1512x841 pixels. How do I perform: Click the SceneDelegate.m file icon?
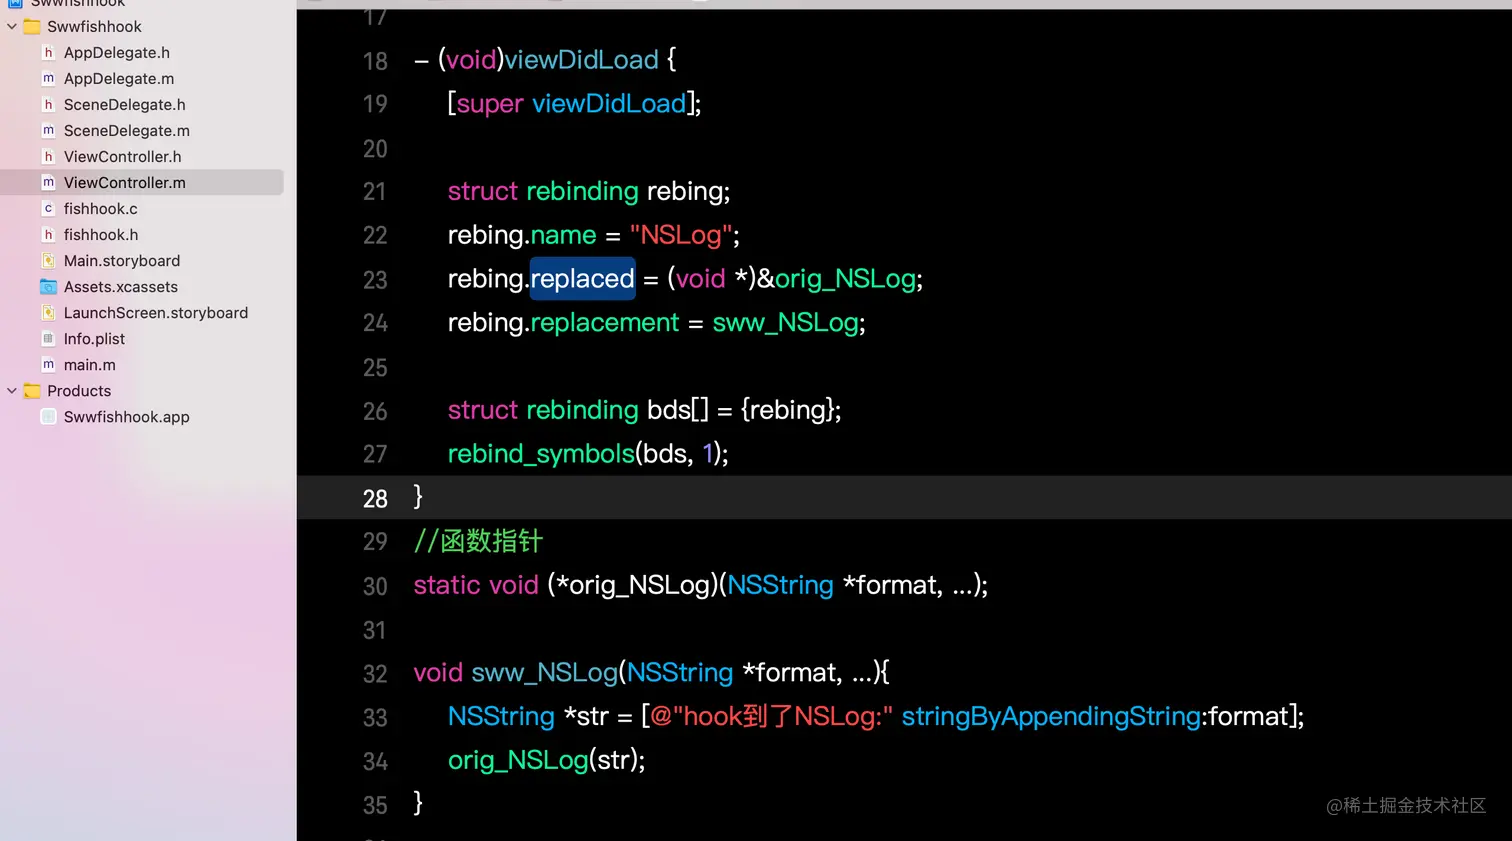click(x=48, y=130)
